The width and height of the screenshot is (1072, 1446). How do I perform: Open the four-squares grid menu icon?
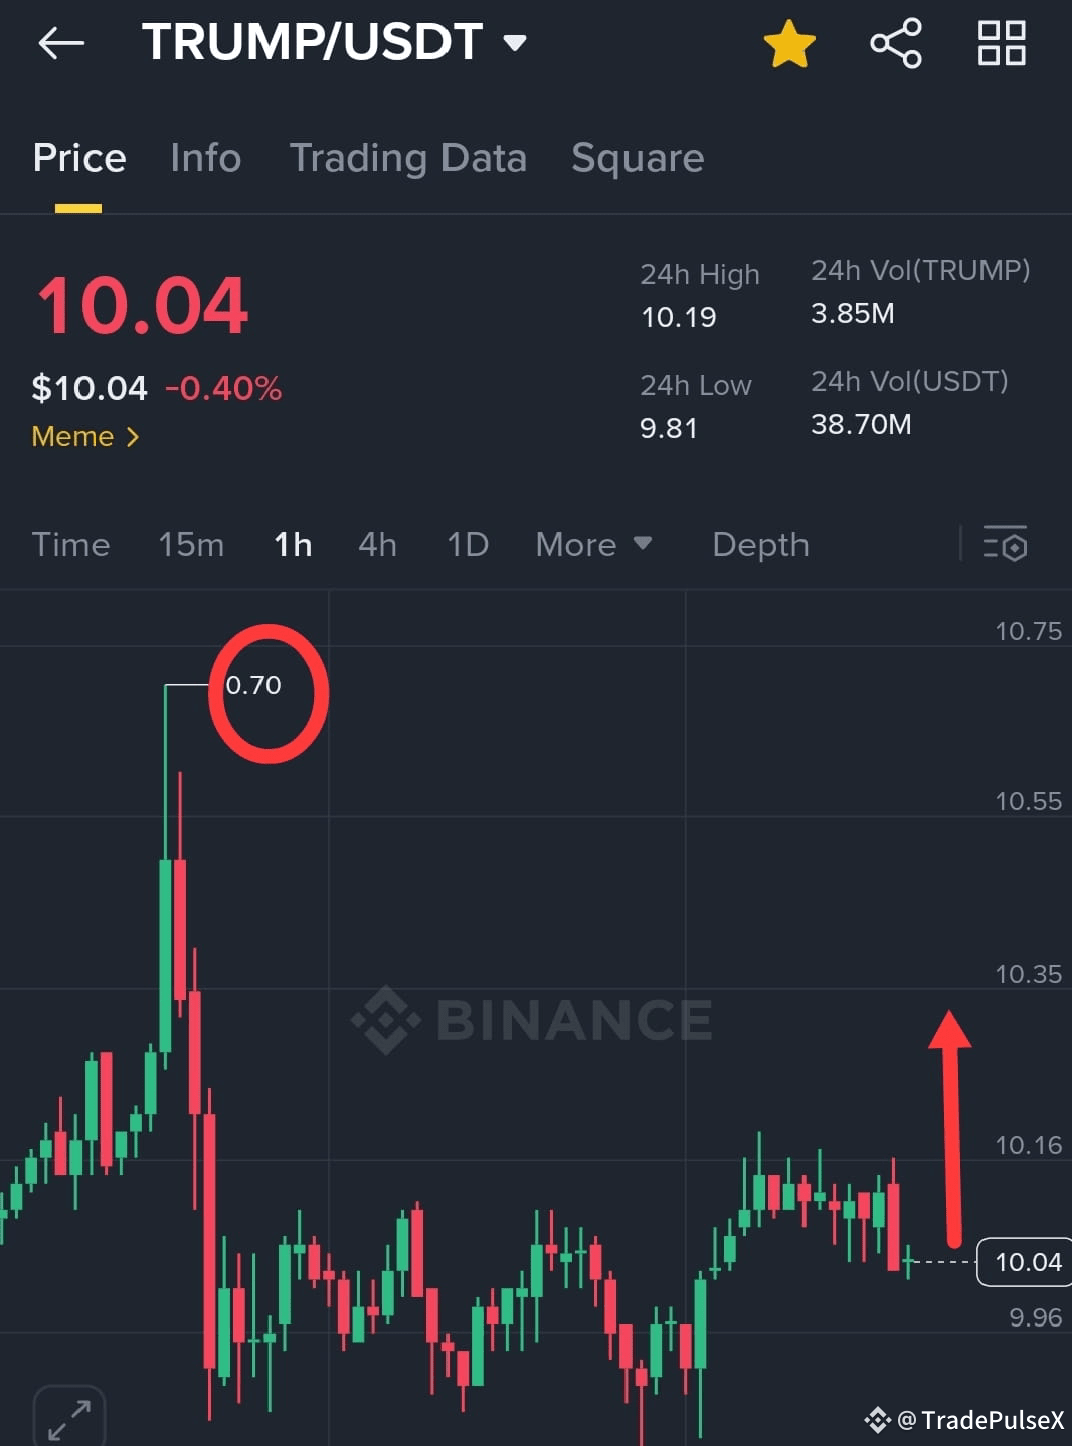pos(1001,43)
